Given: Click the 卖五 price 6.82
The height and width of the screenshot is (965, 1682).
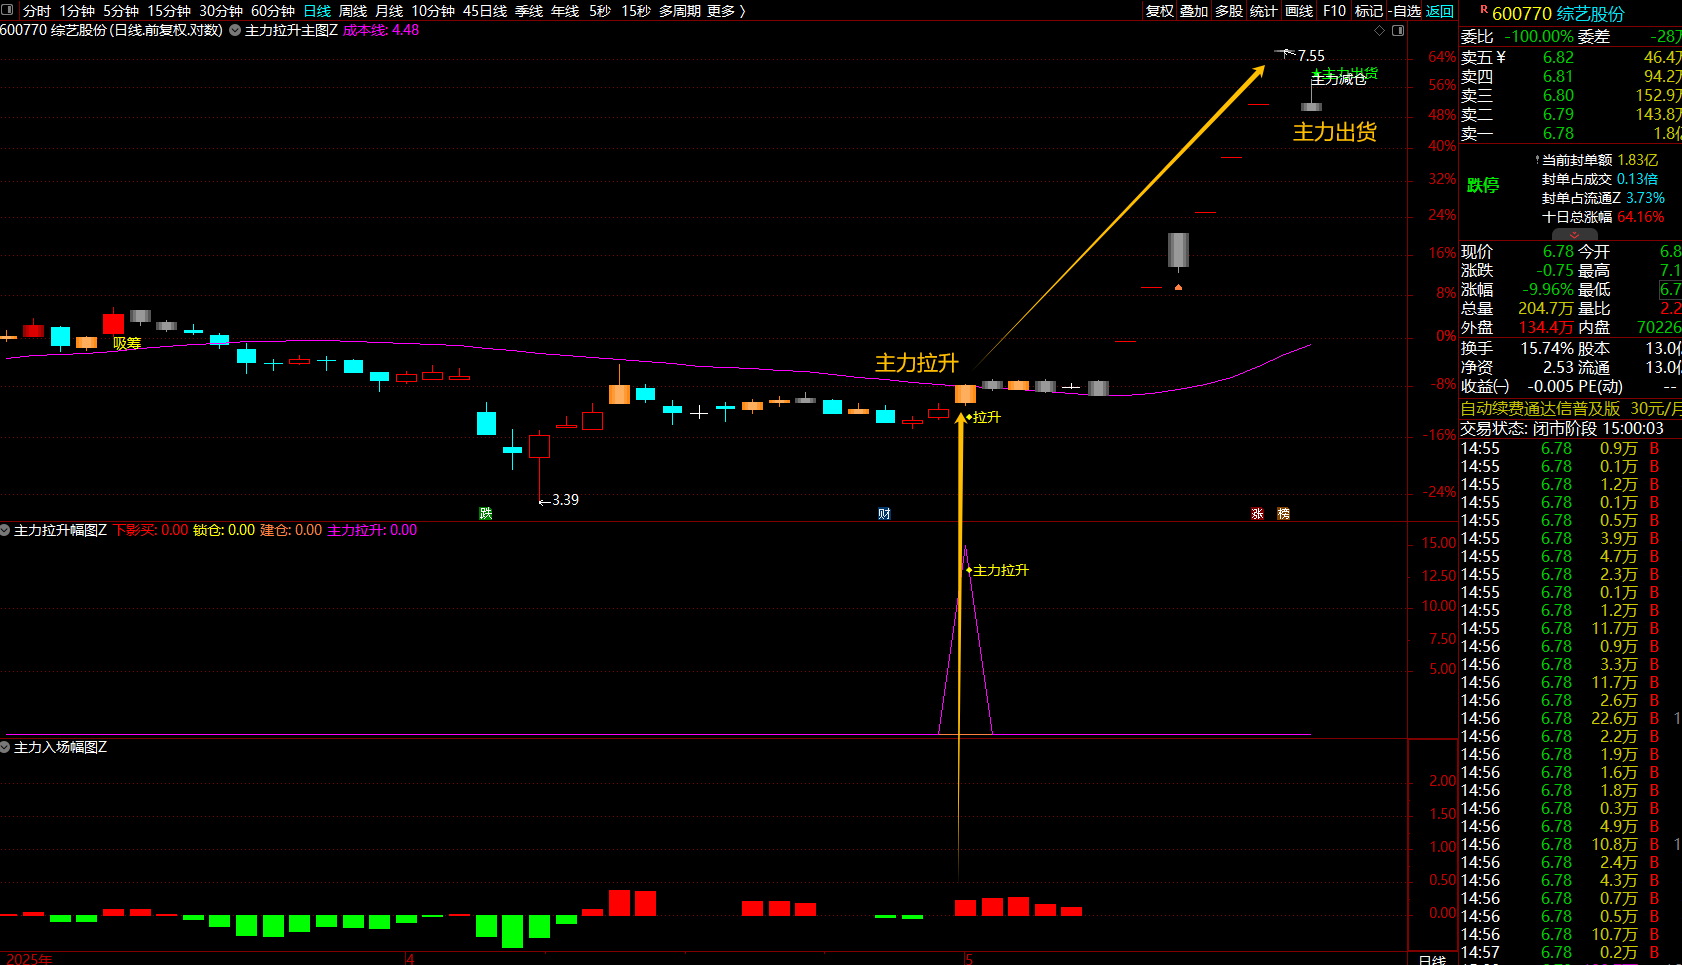Looking at the screenshot, I should [1558, 57].
